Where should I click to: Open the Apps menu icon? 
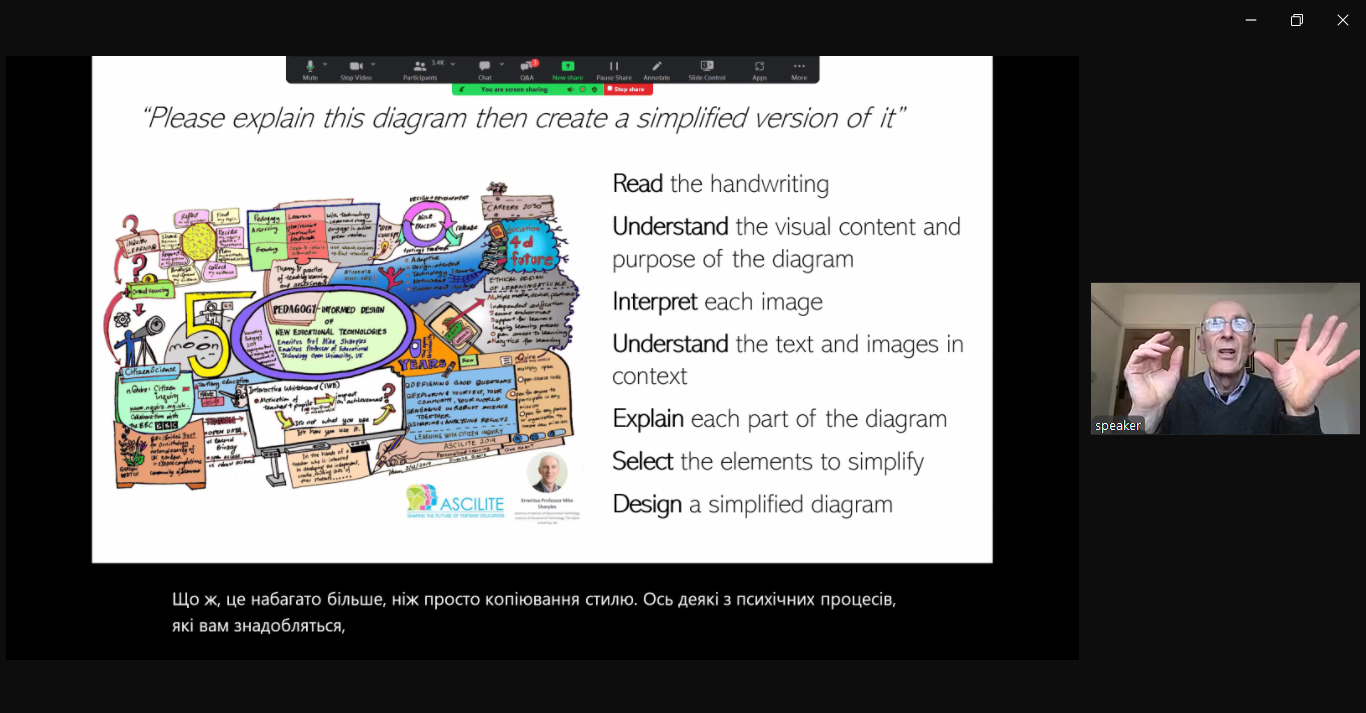coord(759,67)
